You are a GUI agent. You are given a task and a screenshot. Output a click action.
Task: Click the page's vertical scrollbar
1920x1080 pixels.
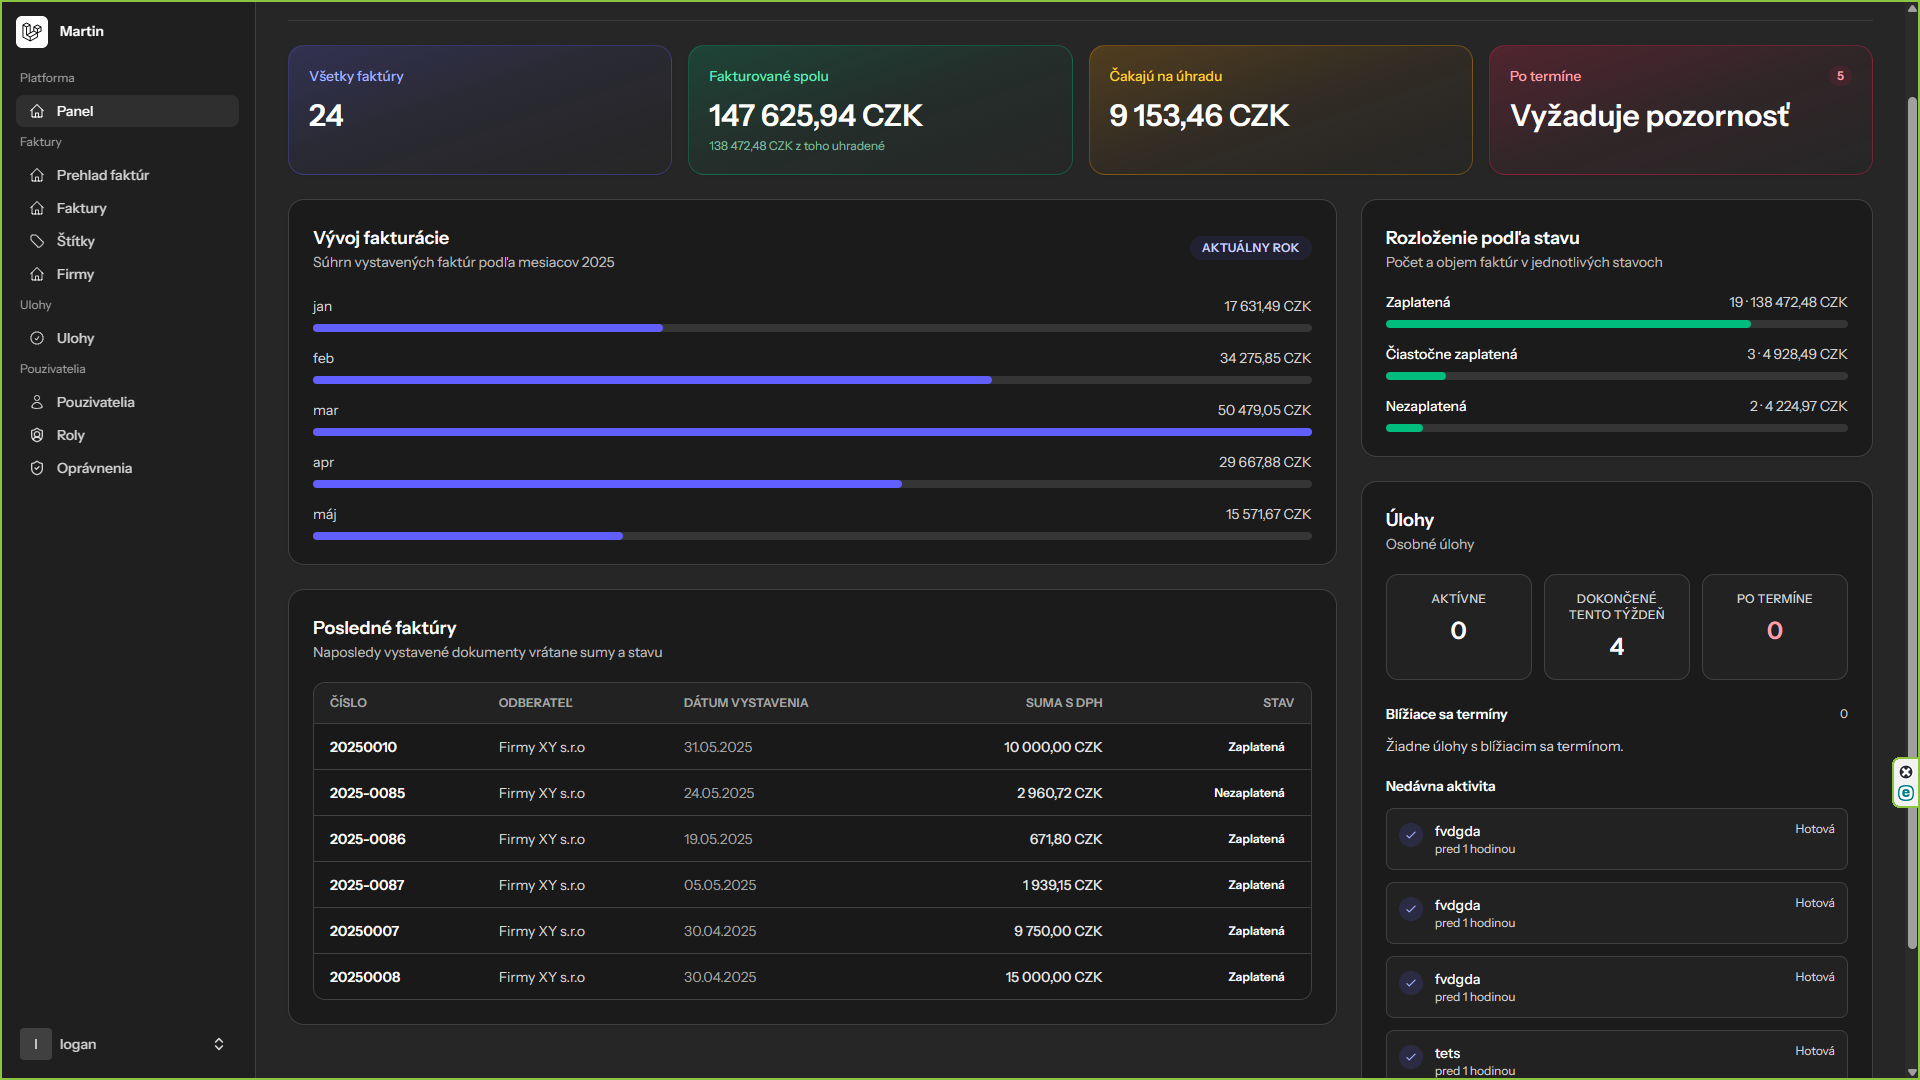1912,520
